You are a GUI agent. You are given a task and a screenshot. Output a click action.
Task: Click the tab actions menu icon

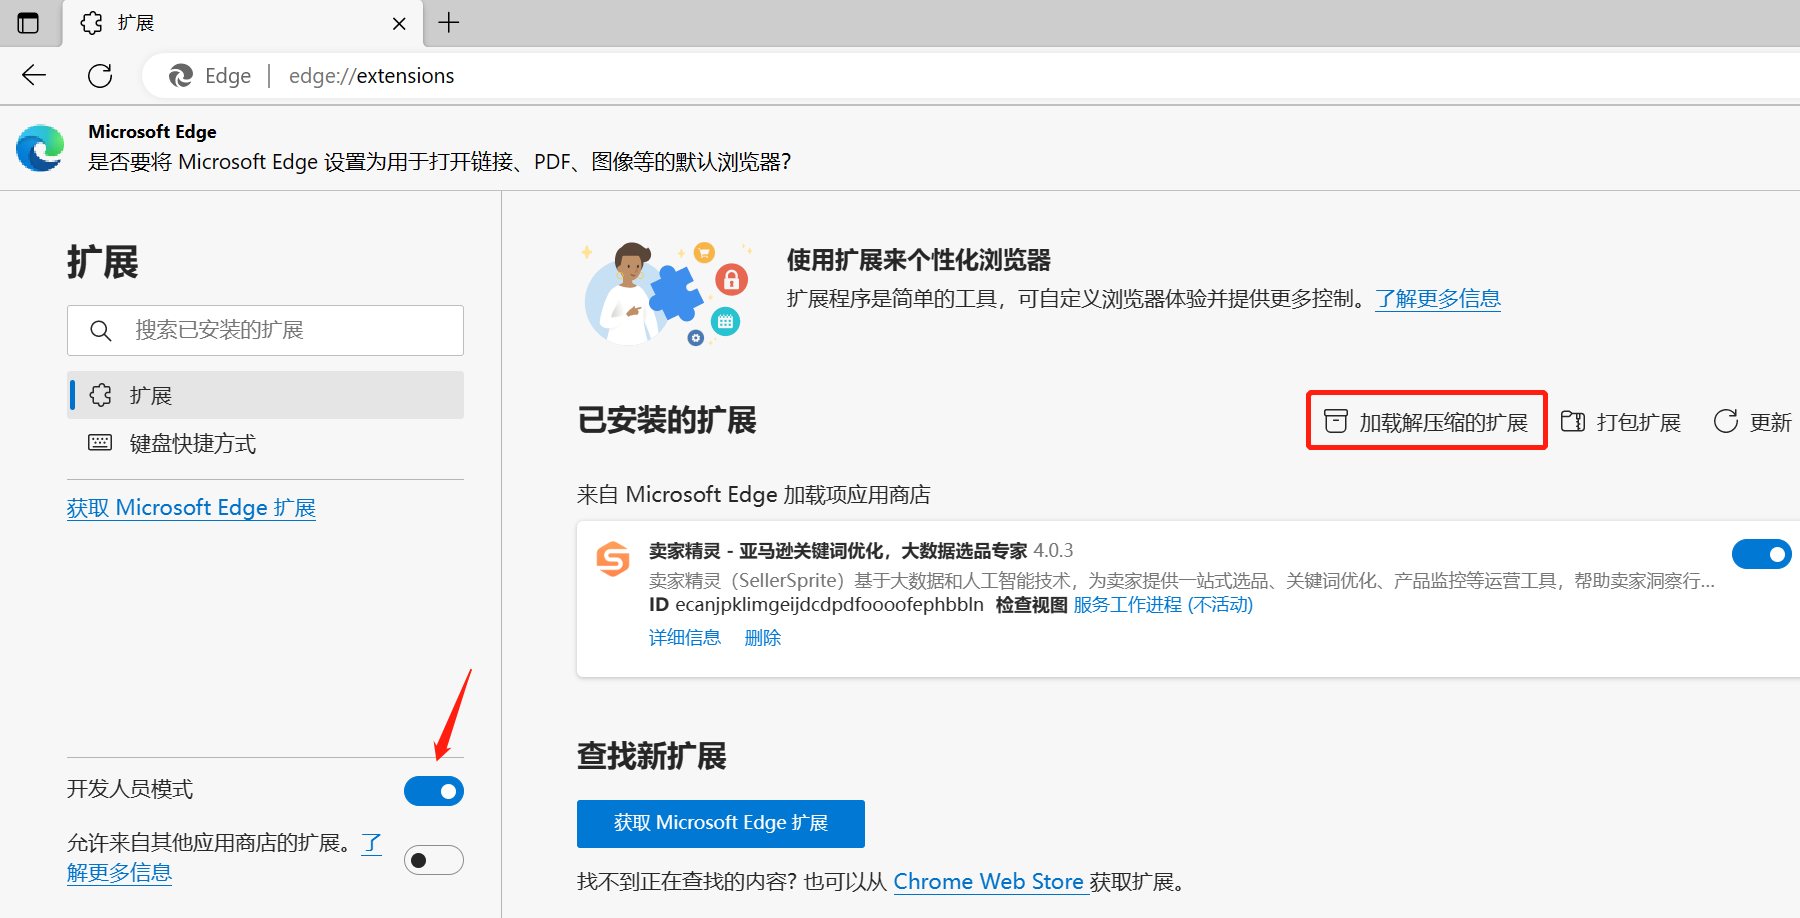coord(28,23)
